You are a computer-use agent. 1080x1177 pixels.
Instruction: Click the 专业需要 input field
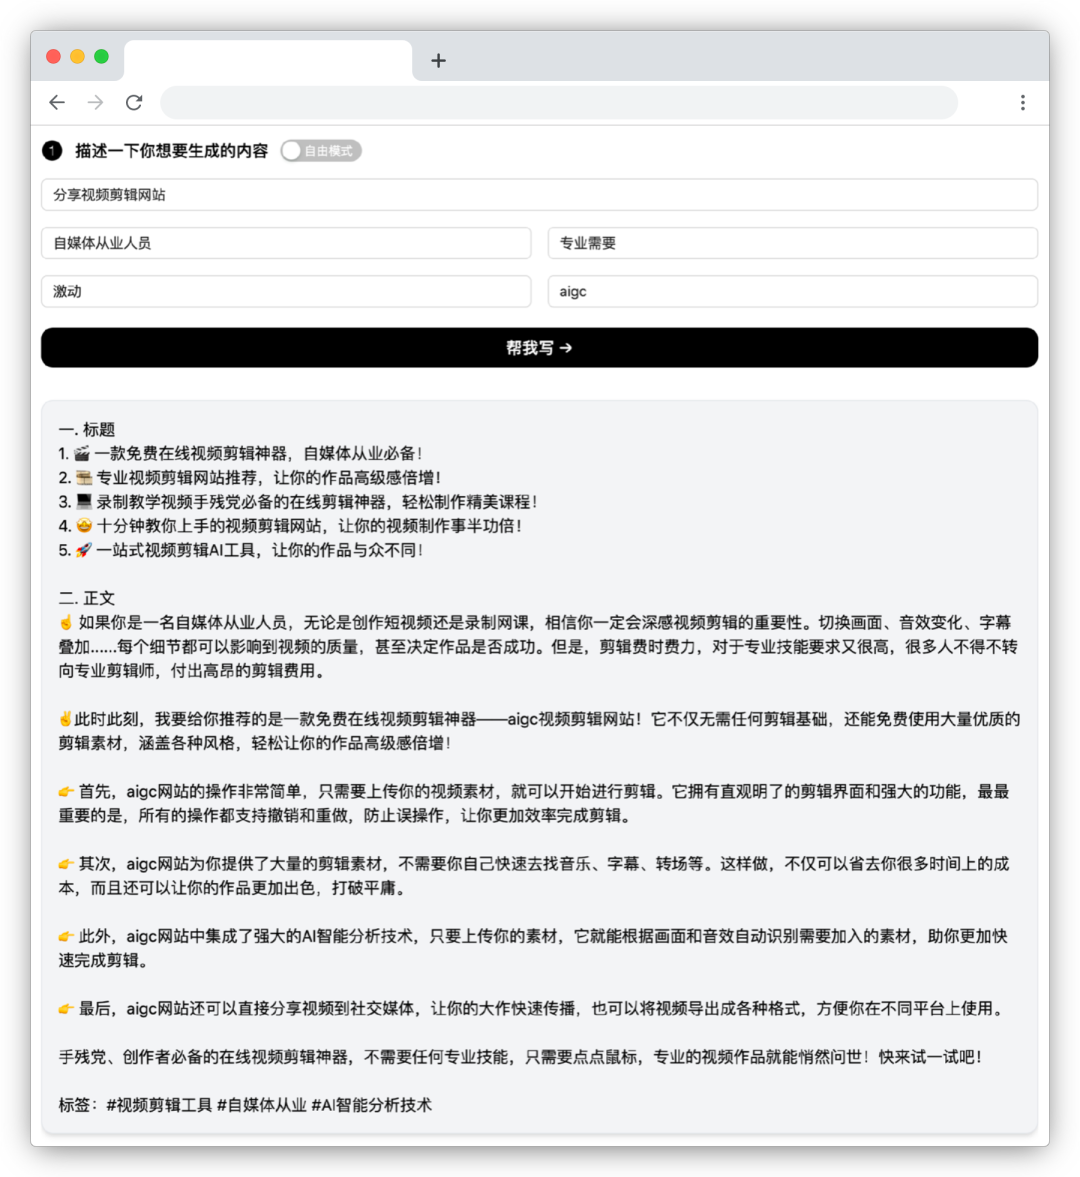(792, 243)
